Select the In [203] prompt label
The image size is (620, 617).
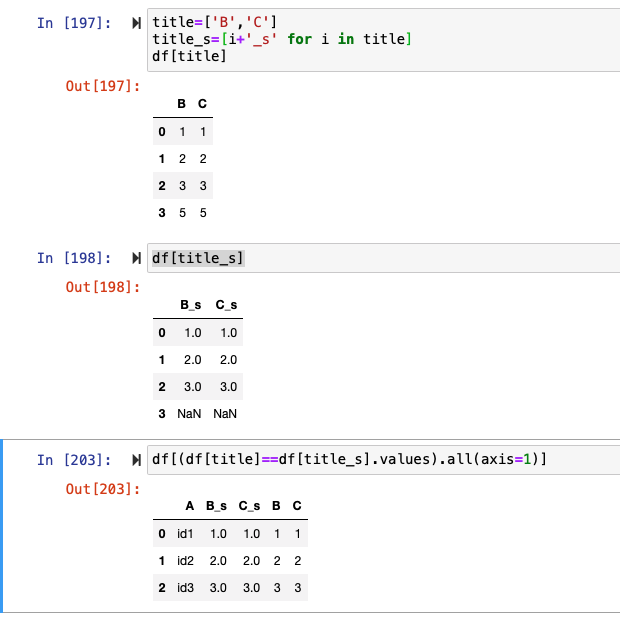[x=74, y=460]
